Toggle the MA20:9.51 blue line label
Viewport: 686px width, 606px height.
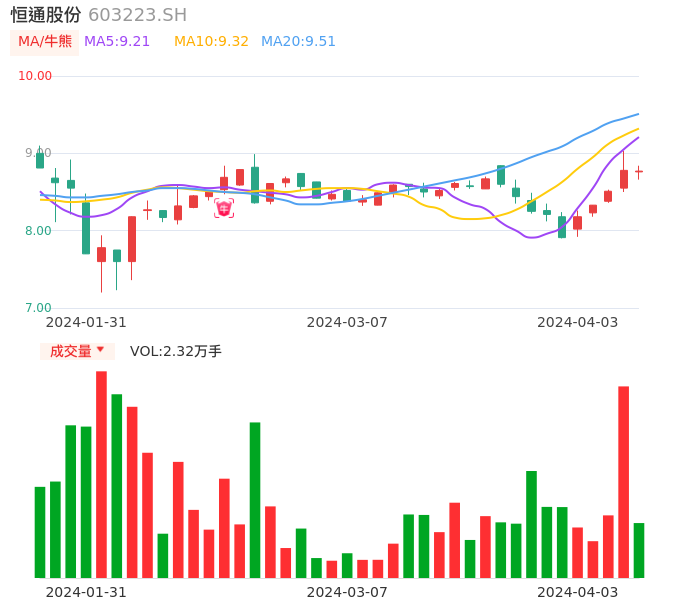[298, 41]
